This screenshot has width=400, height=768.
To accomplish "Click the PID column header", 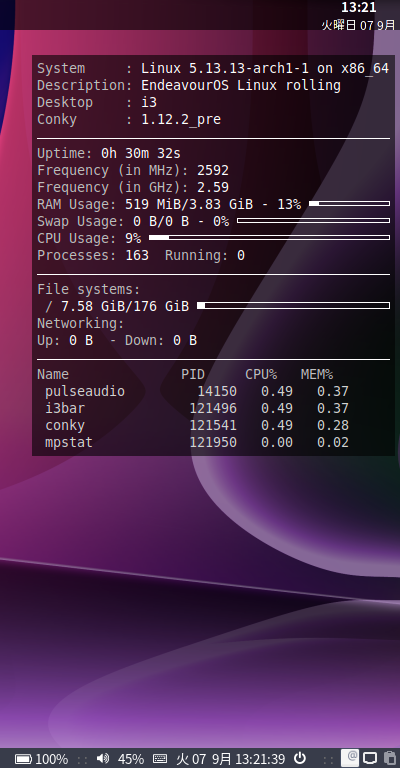I will (193, 374).
